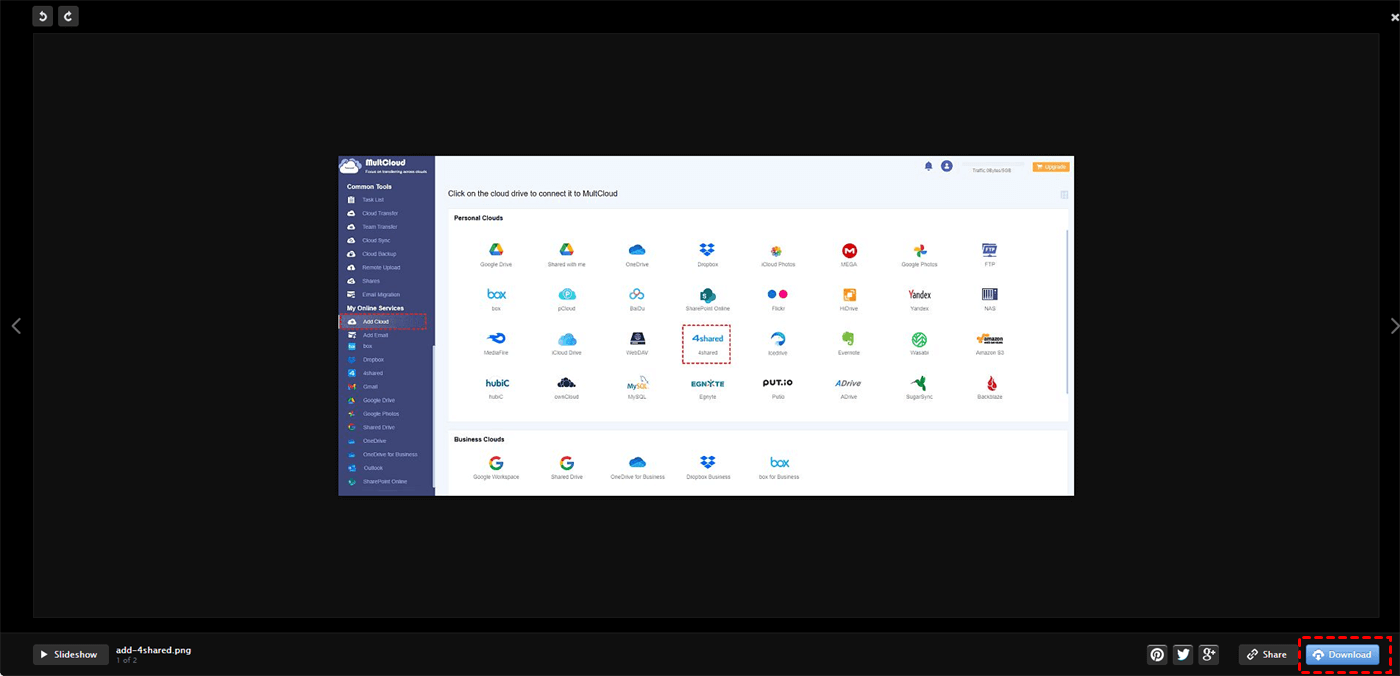The image size is (1400, 676).
Task: Click the box logo in Personal Clouds
Action: (x=496, y=294)
